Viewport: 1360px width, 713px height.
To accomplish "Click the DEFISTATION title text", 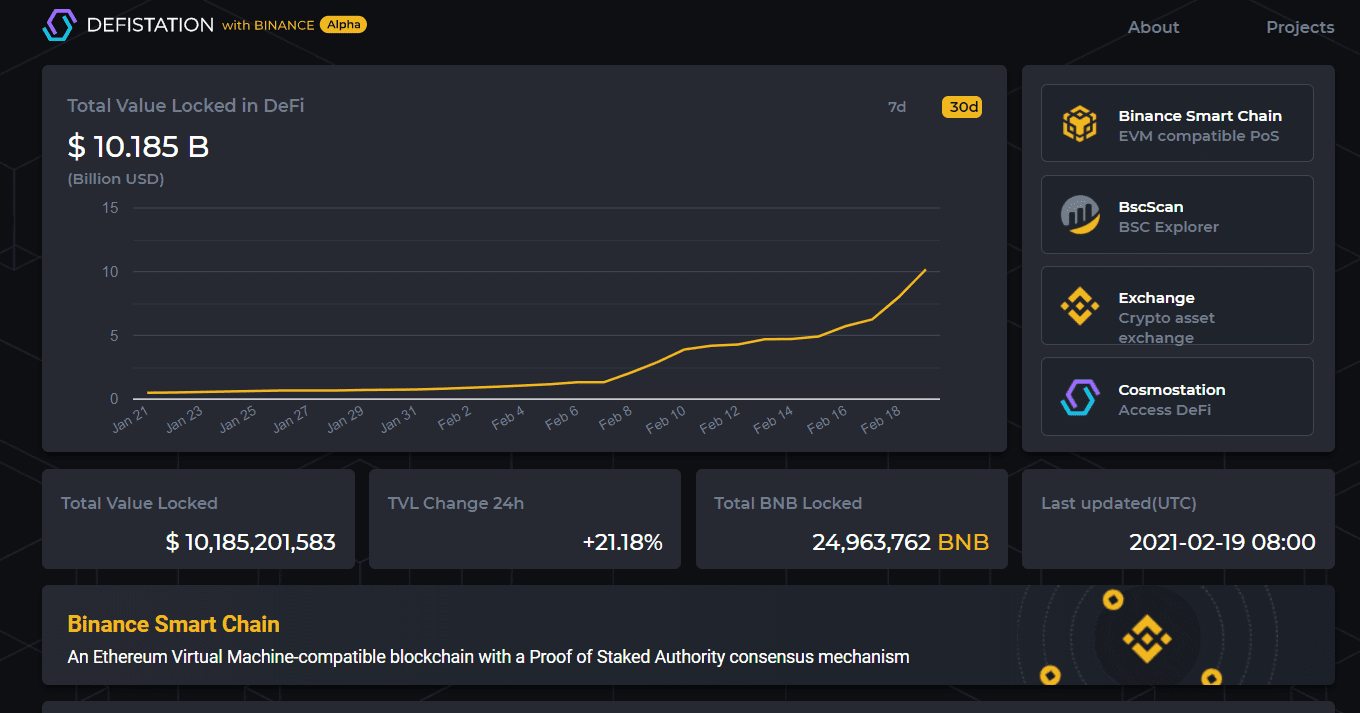I will pyautogui.click(x=150, y=25).
